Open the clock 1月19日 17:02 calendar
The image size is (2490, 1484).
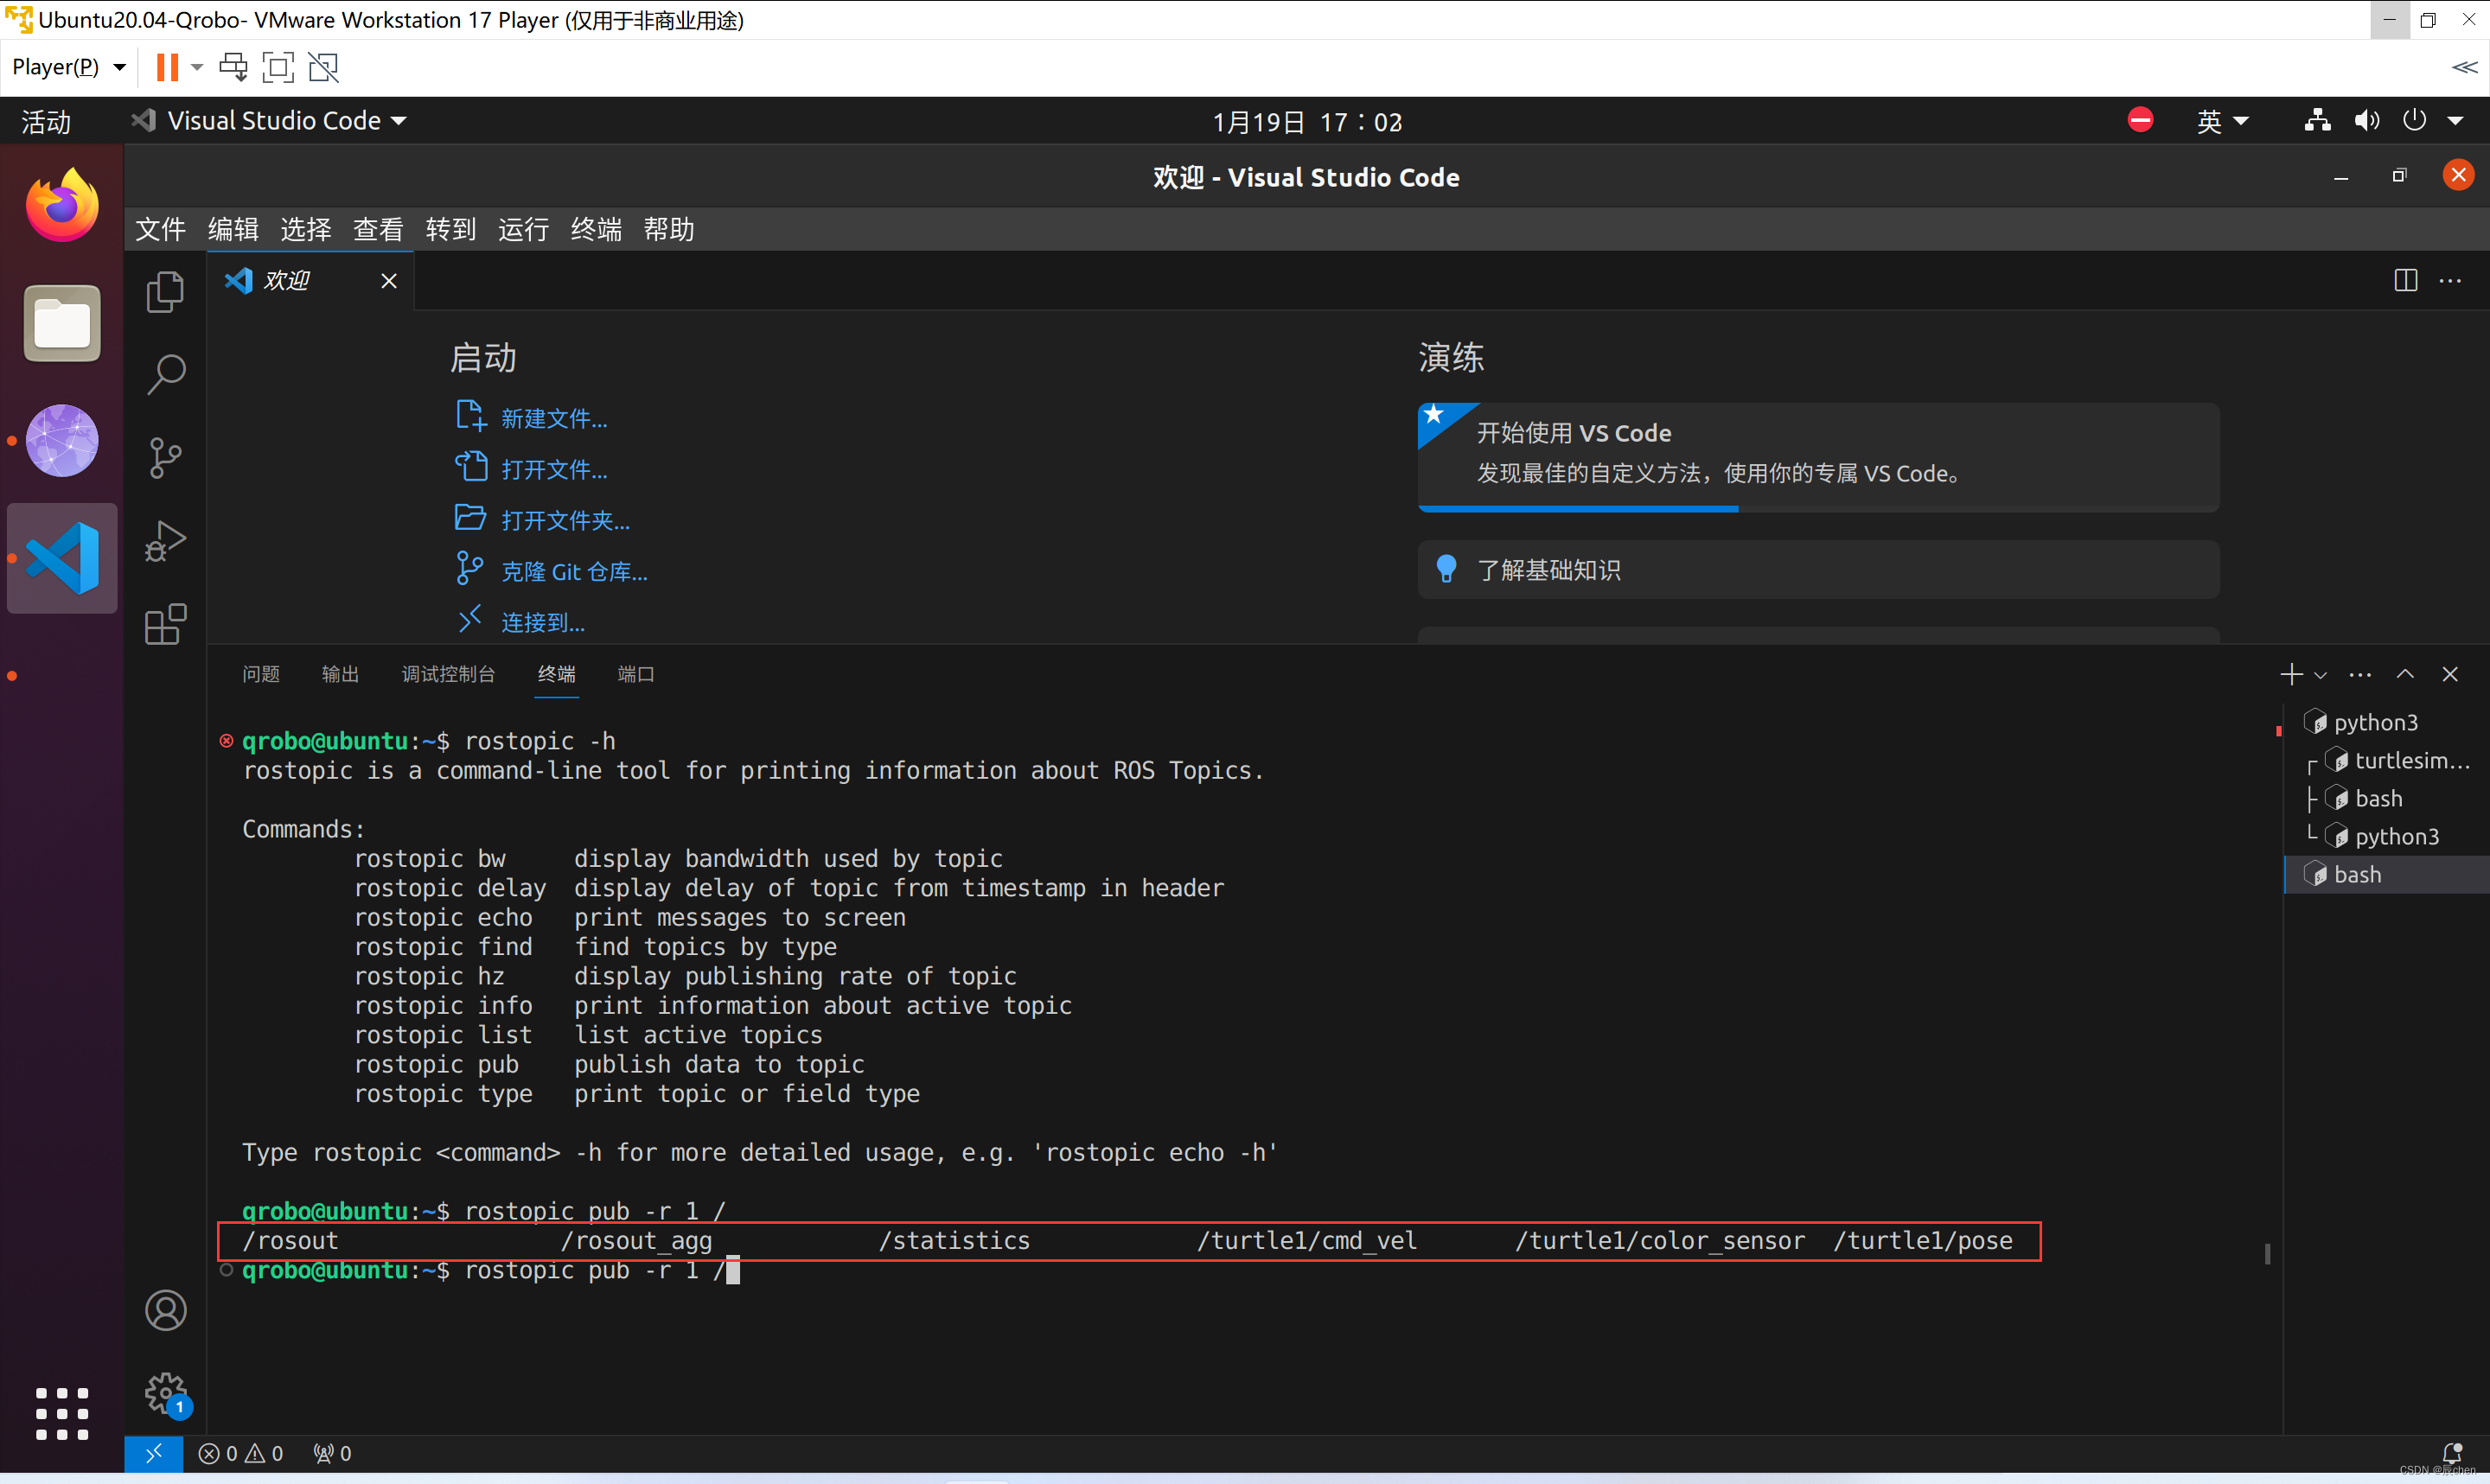[1307, 121]
